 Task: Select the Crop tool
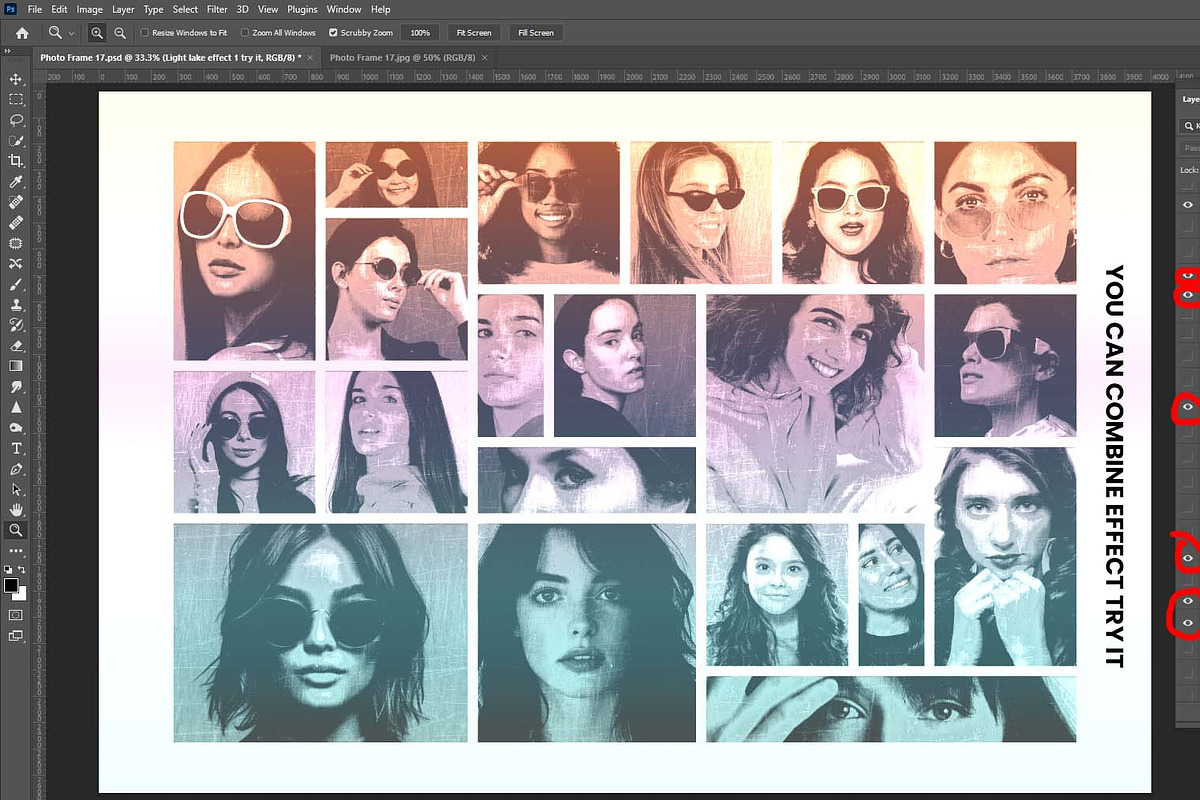[15, 161]
